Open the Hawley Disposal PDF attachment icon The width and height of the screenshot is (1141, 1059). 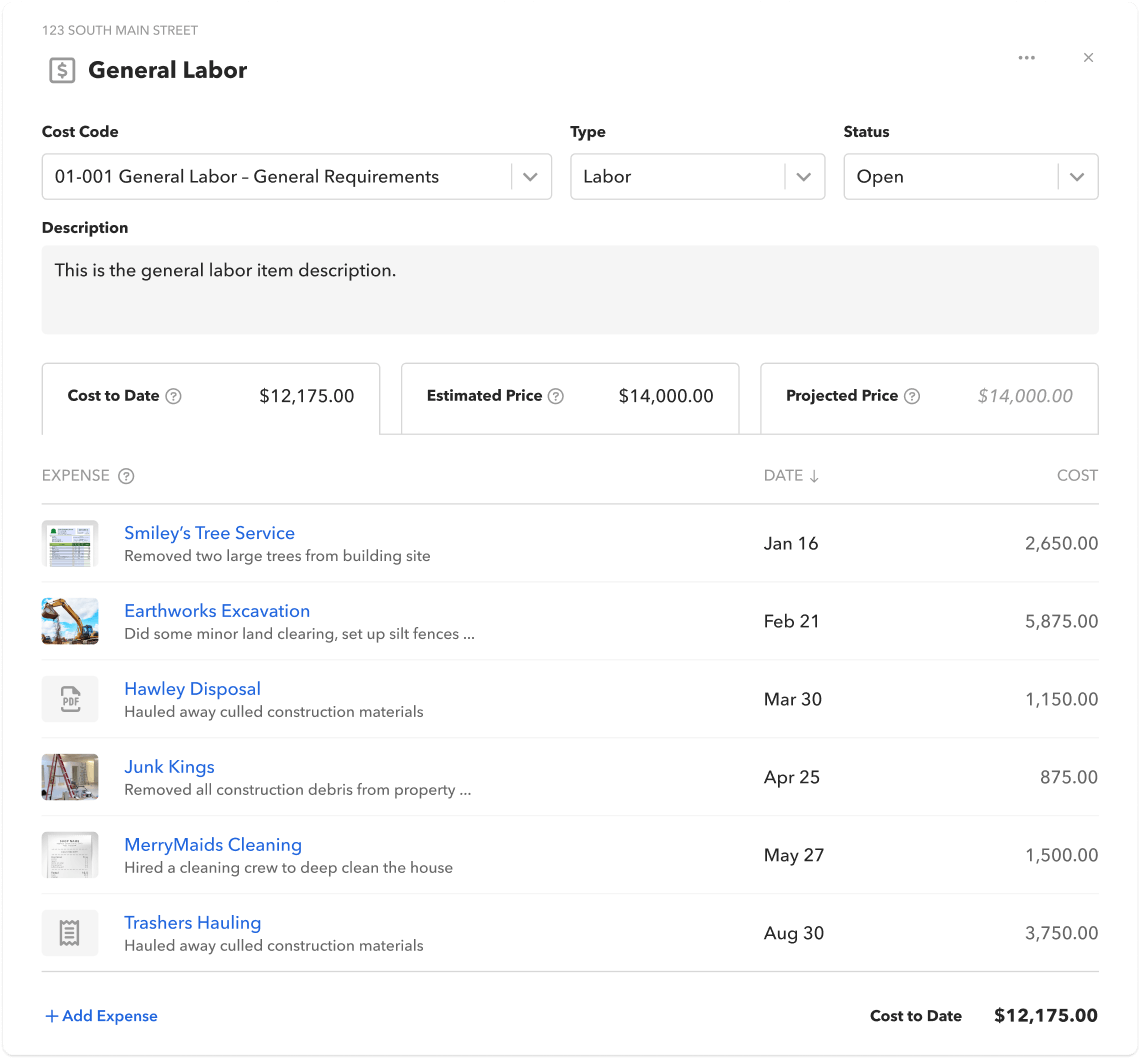[70, 699]
